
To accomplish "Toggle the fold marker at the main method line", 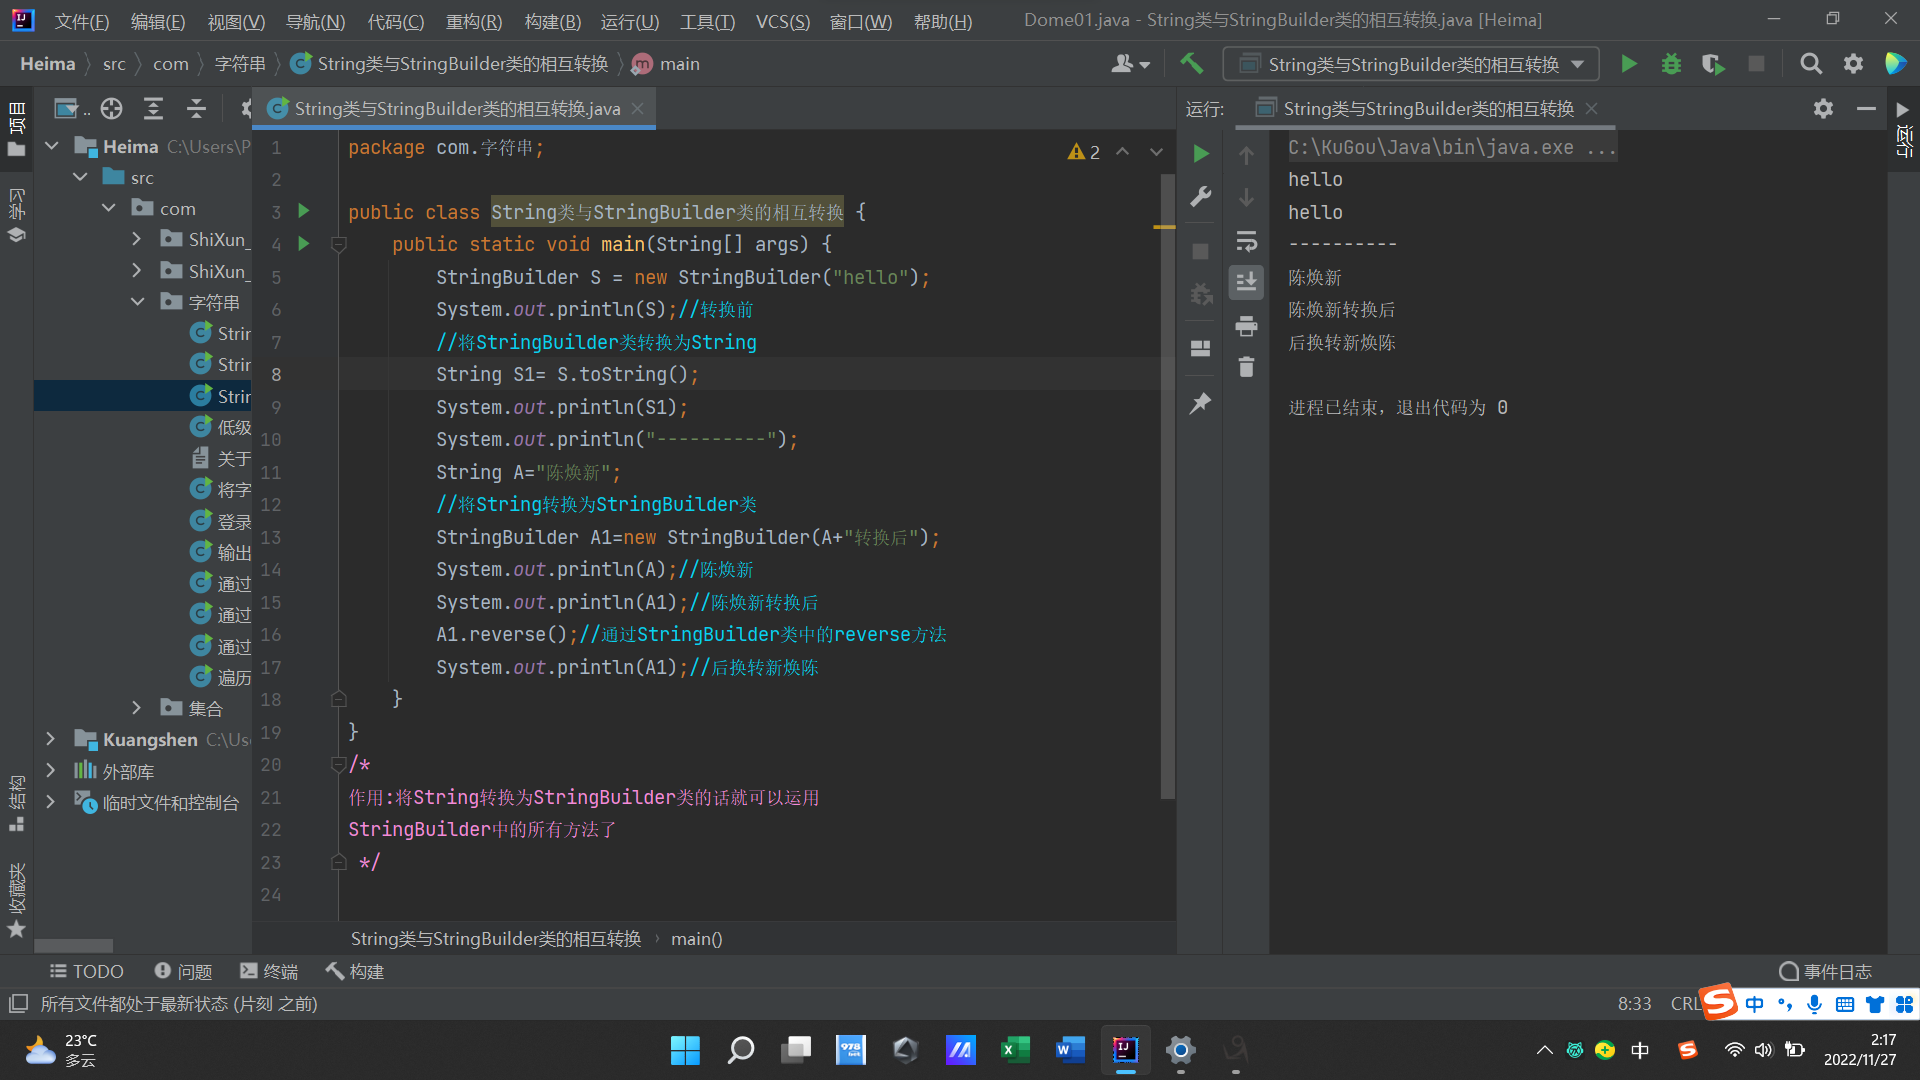I will (339, 245).
